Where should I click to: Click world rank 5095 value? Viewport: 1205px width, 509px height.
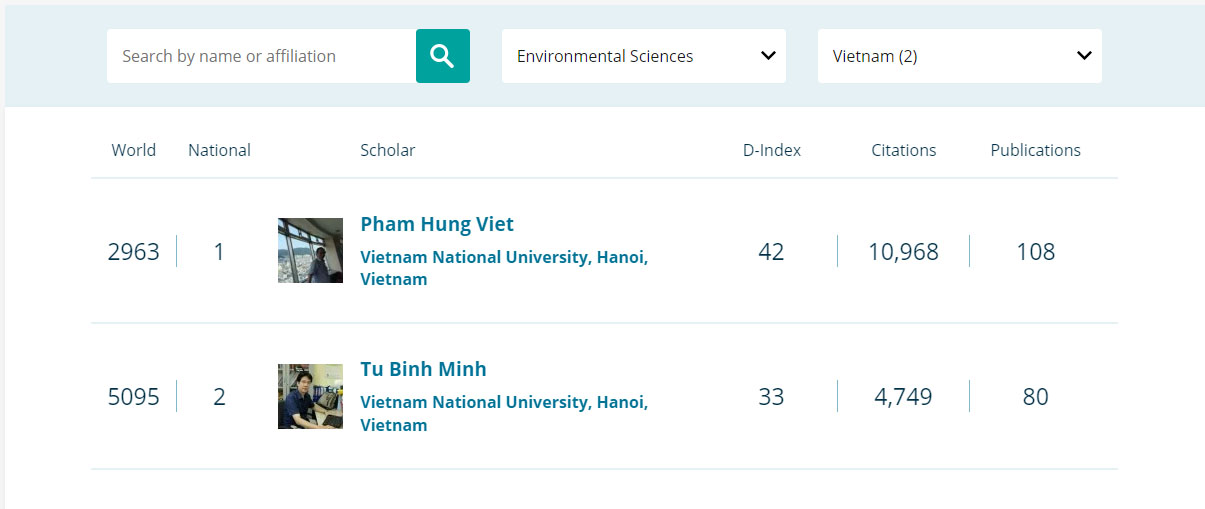(134, 397)
